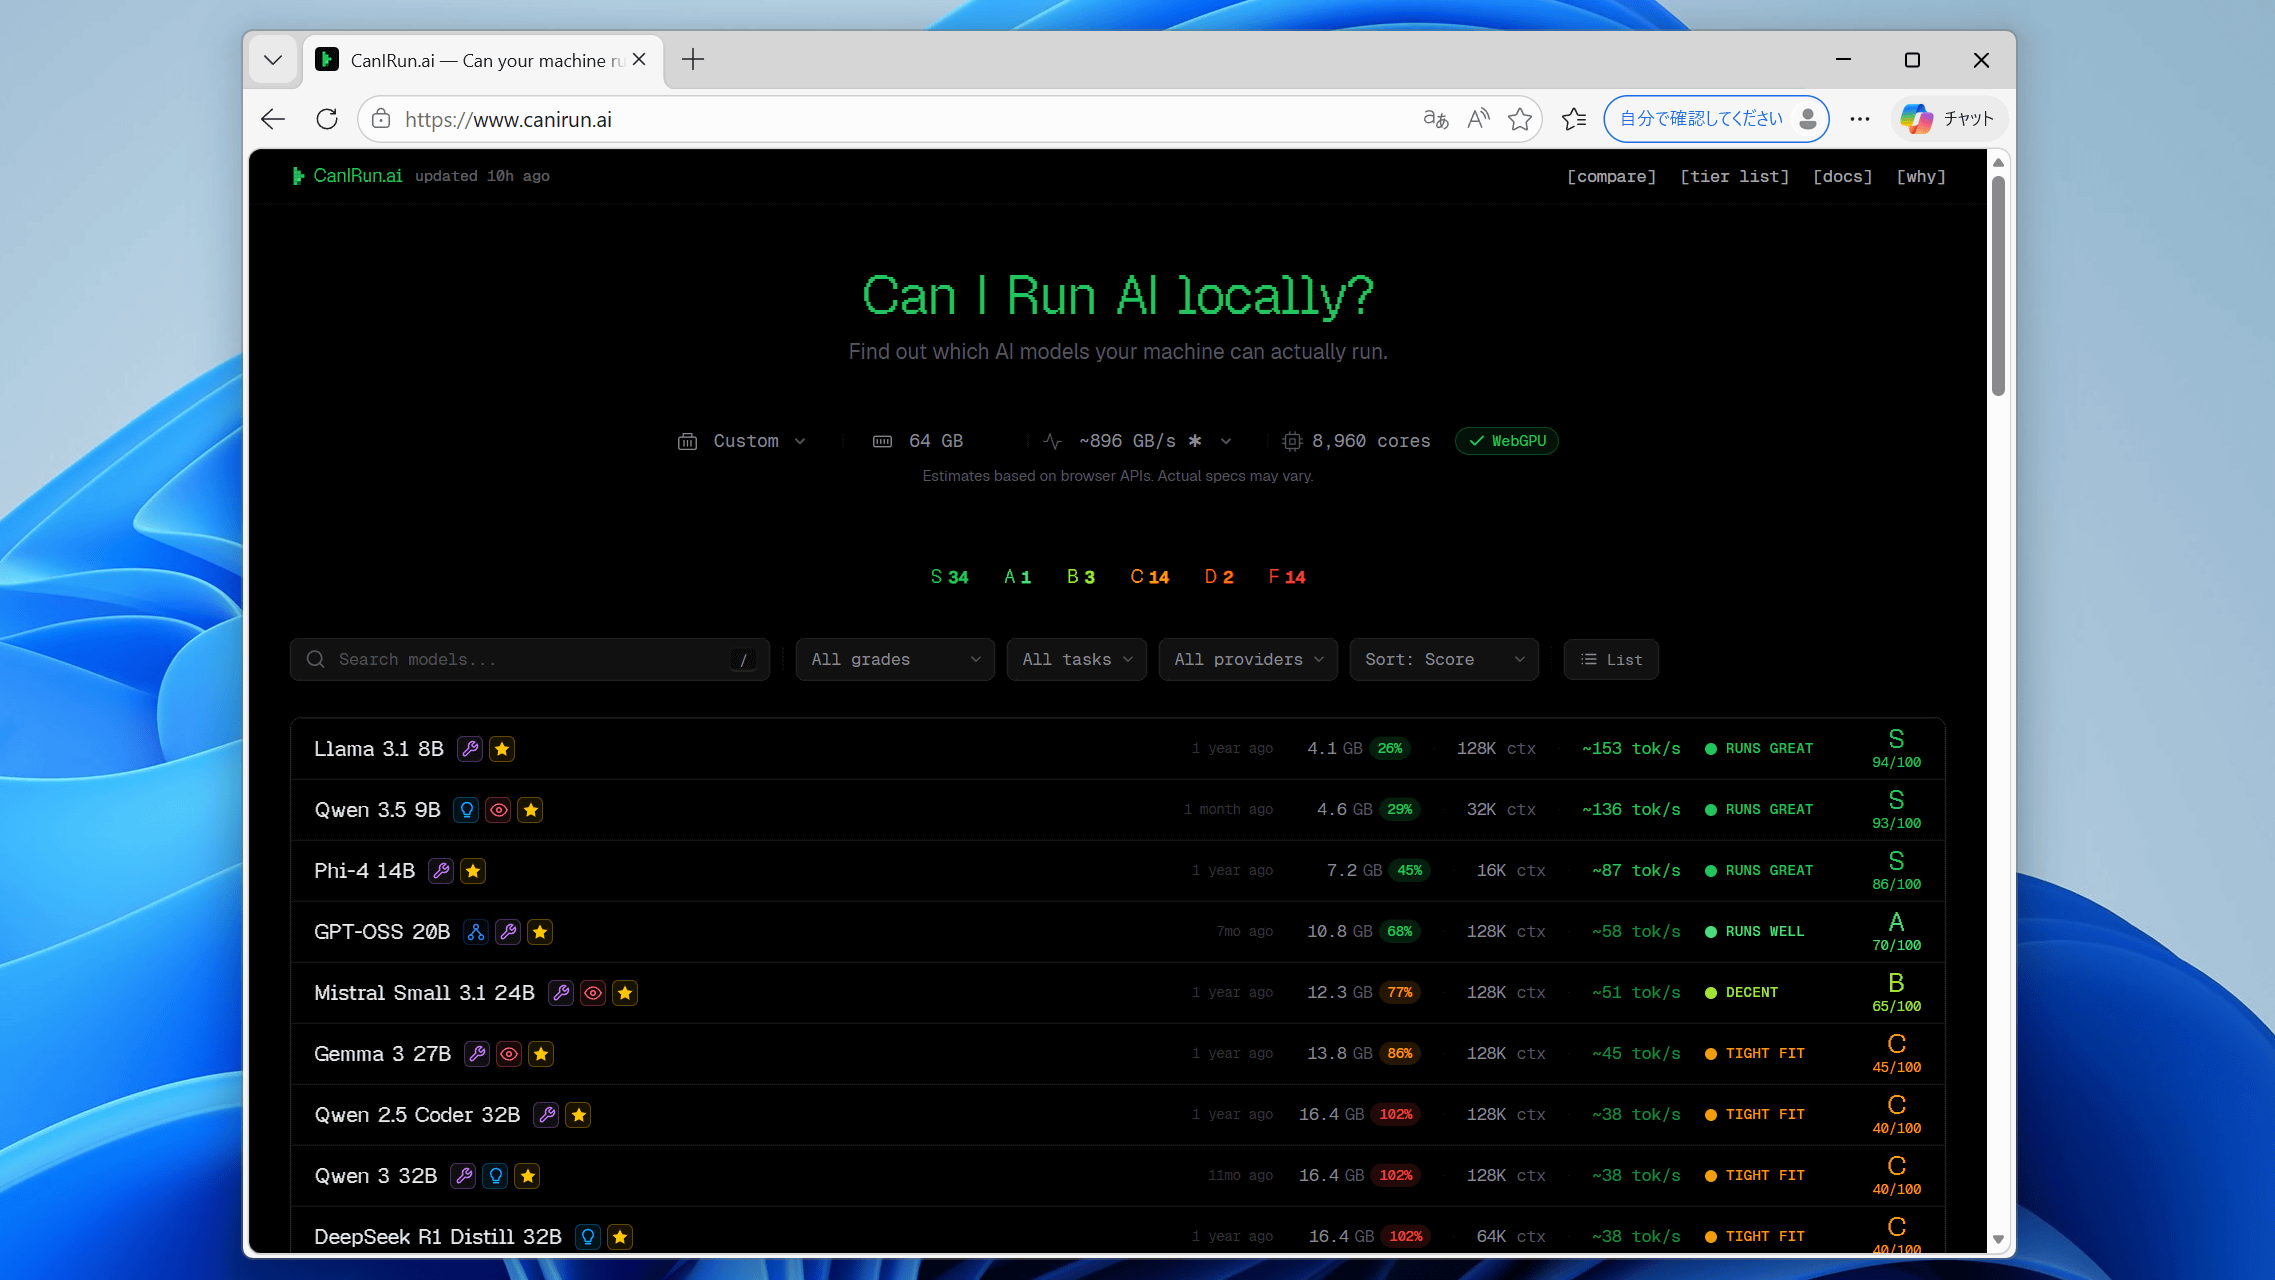
Task: Click the vision eye icon on Qwen 3.5 9B
Action: (x=499, y=810)
